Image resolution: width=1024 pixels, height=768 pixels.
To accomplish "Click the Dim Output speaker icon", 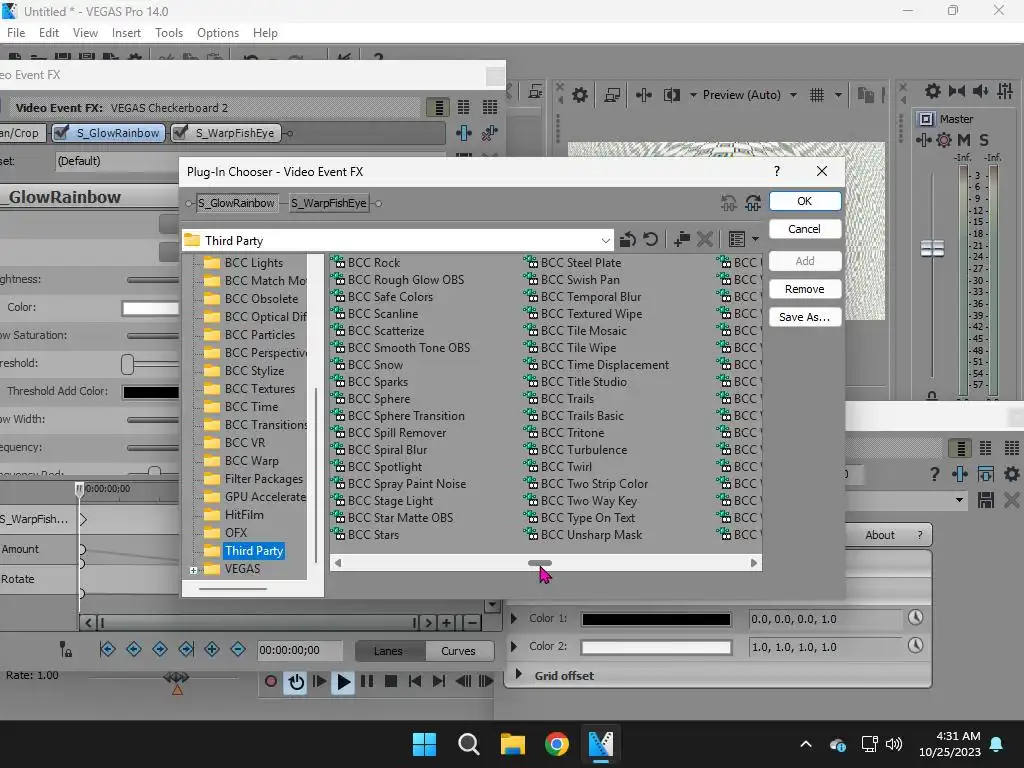I will [980, 91].
